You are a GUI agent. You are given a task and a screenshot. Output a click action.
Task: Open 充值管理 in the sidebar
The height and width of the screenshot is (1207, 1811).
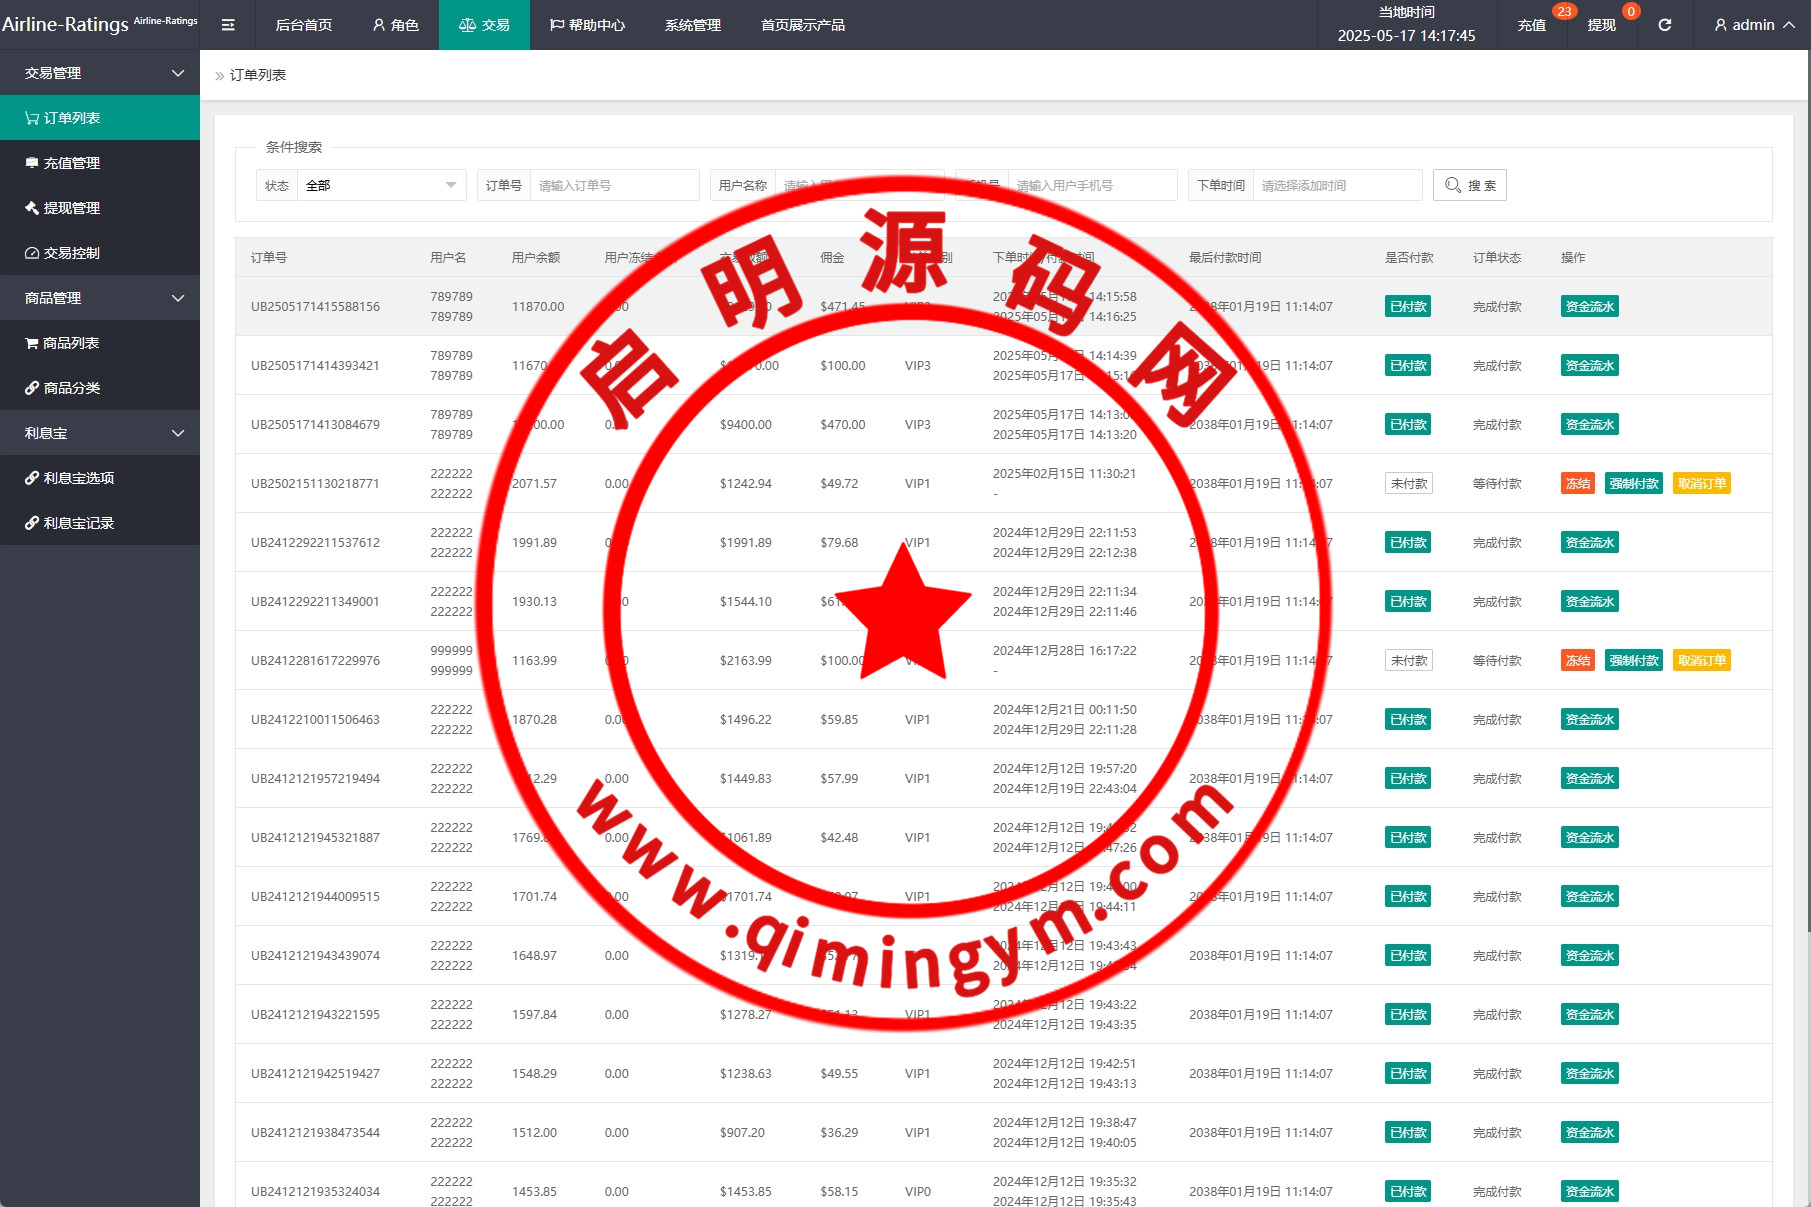(x=71, y=163)
